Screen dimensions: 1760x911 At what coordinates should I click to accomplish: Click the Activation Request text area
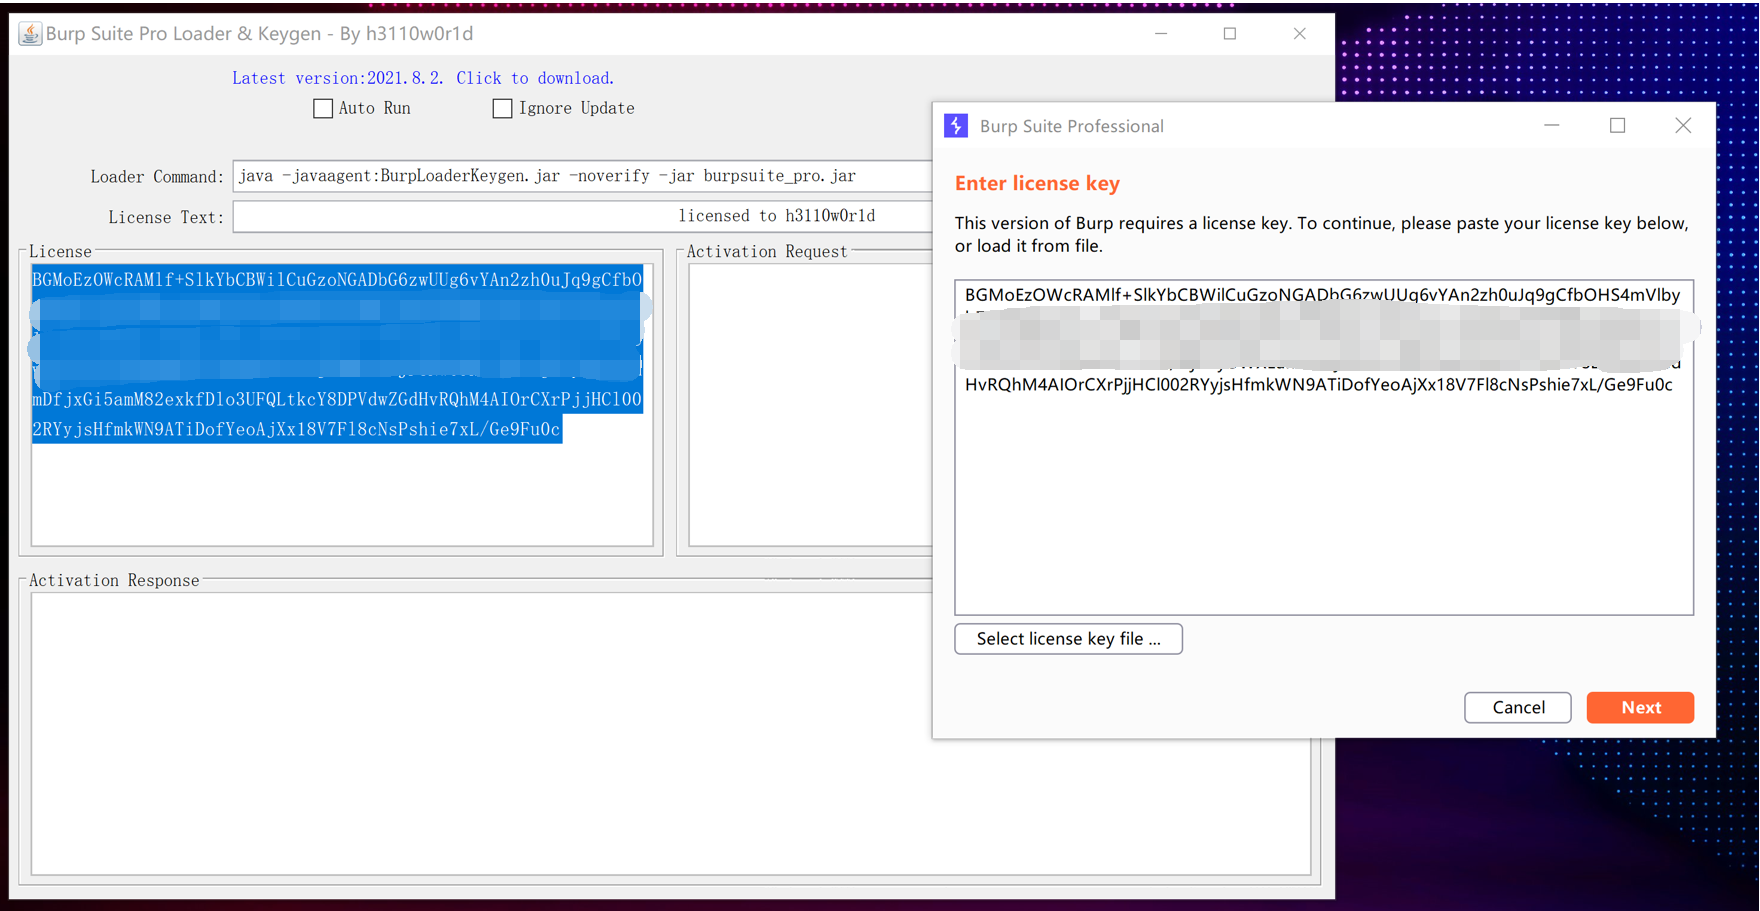tap(811, 405)
